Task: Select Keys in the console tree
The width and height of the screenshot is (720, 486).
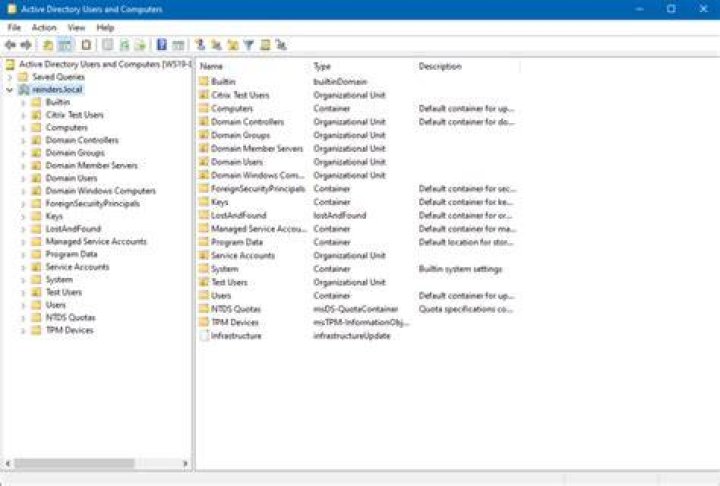Action: (54, 216)
